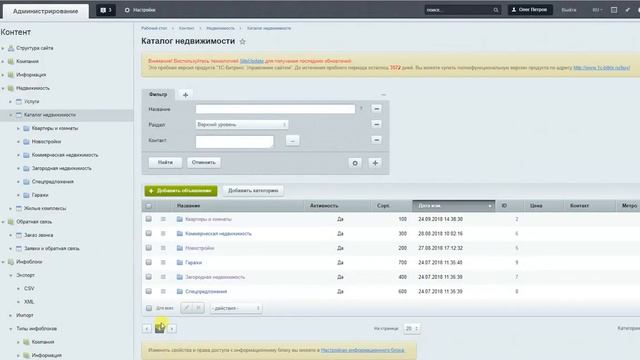
Task: Click the Добавить категорию button
Action: [x=253, y=191]
